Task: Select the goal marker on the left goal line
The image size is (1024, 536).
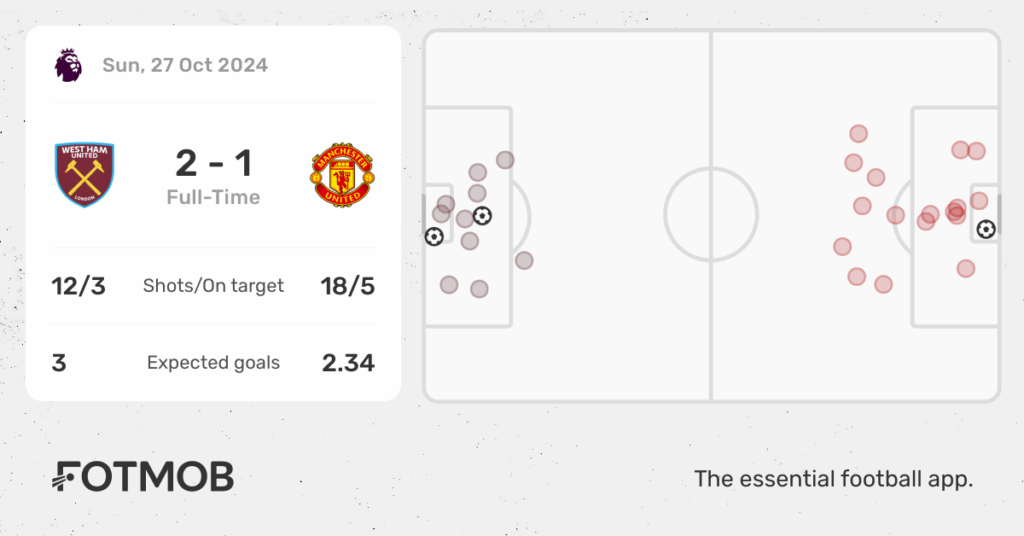Action: coord(434,236)
